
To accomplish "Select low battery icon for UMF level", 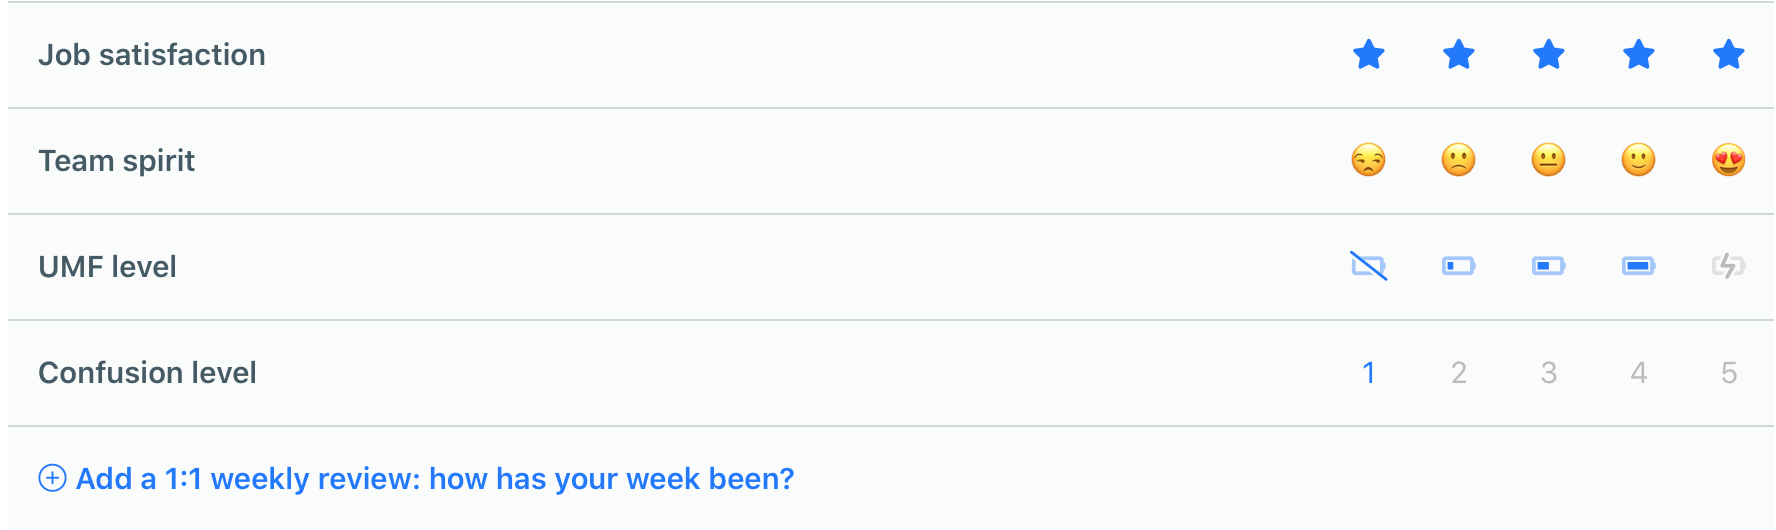I will click(1458, 266).
